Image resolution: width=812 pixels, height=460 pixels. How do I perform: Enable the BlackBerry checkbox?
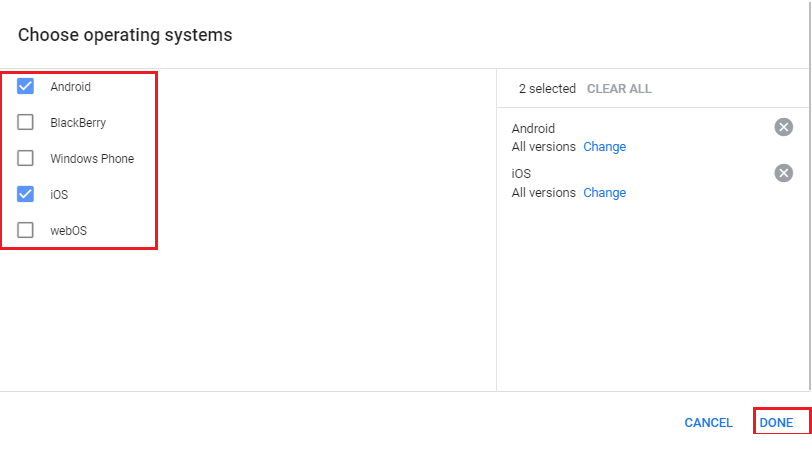25,122
